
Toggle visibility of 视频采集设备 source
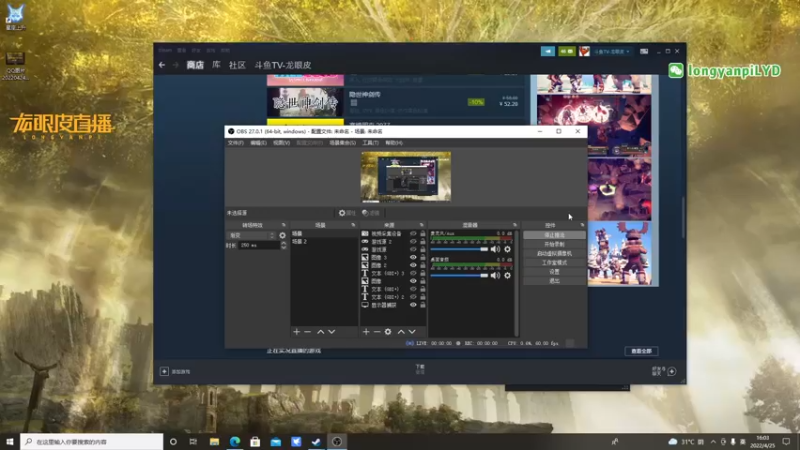pyautogui.click(x=413, y=234)
